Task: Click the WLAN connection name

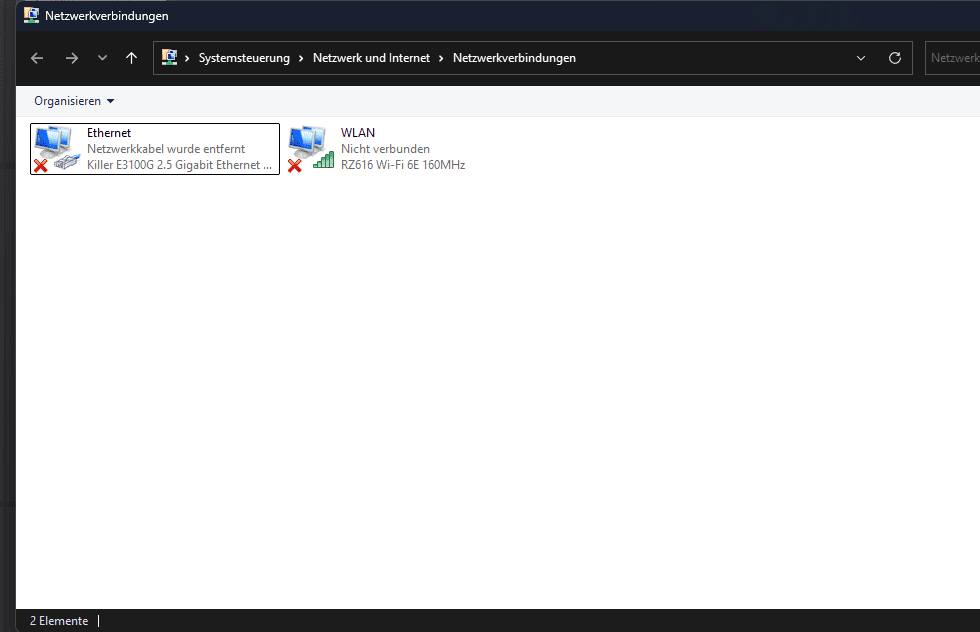Action: (x=358, y=133)
